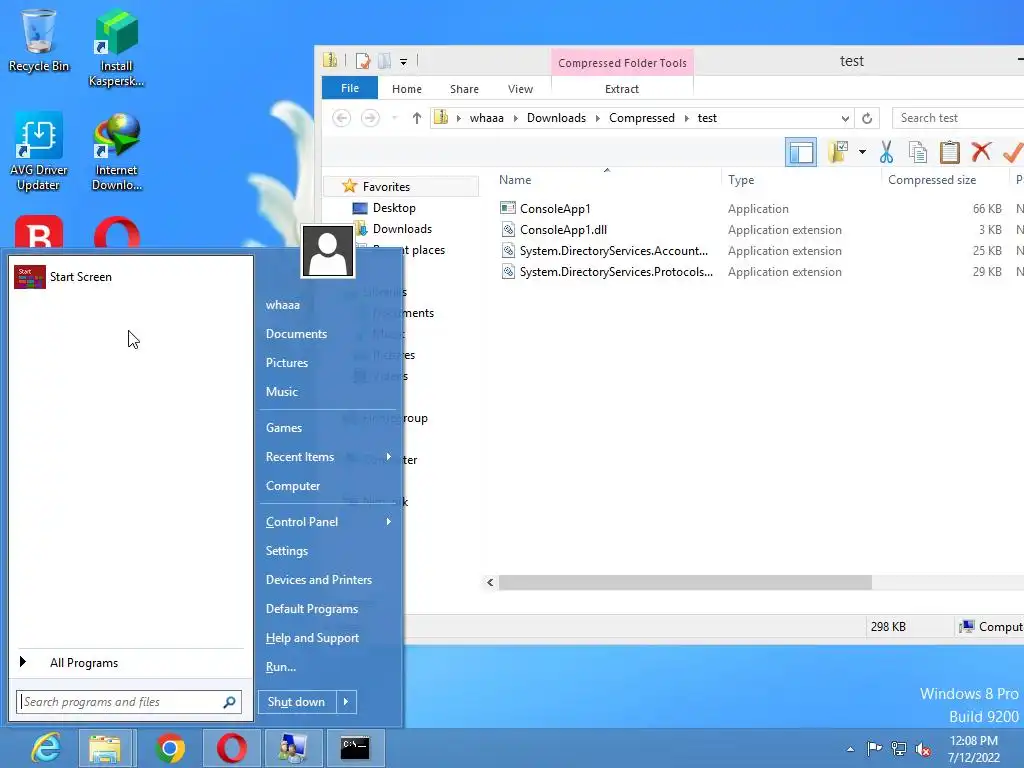1024x768 pixels.
Task: Open the File tab in Explorer
Action: [x=349, y=88]
